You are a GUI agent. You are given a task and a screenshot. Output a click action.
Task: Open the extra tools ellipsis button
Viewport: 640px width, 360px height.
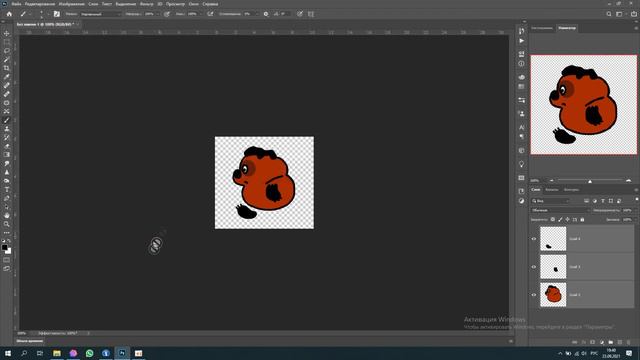[x=7, y=233]
